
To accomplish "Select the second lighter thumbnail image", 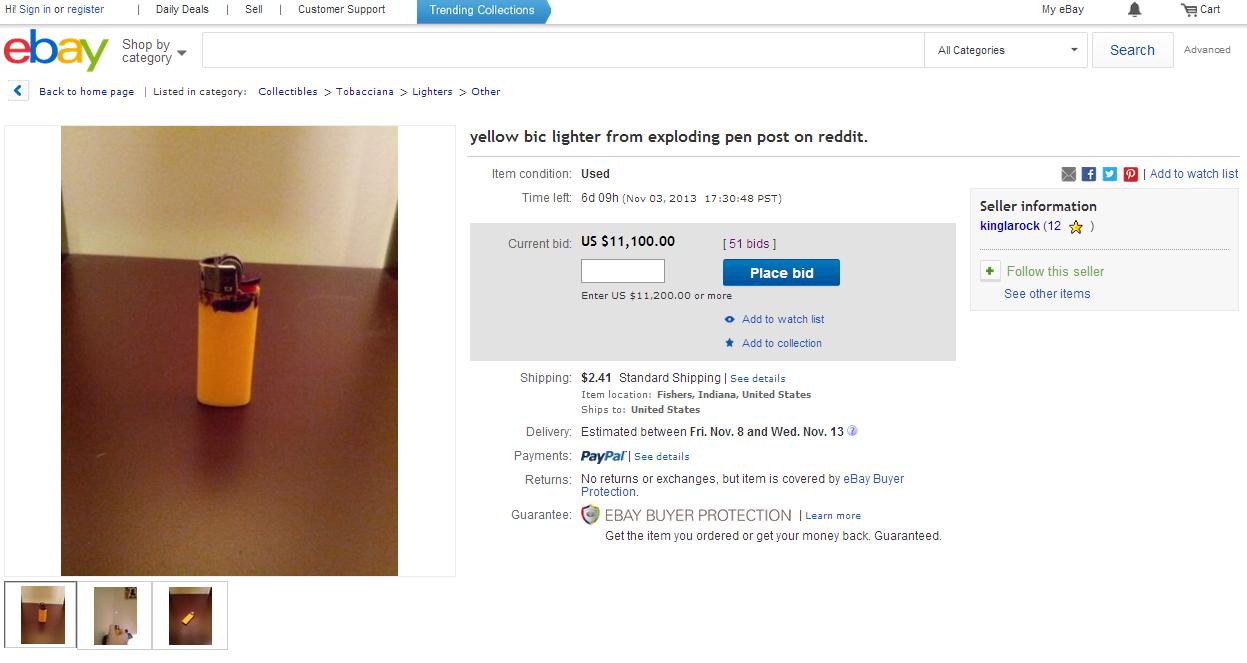I will click(115, 615).
